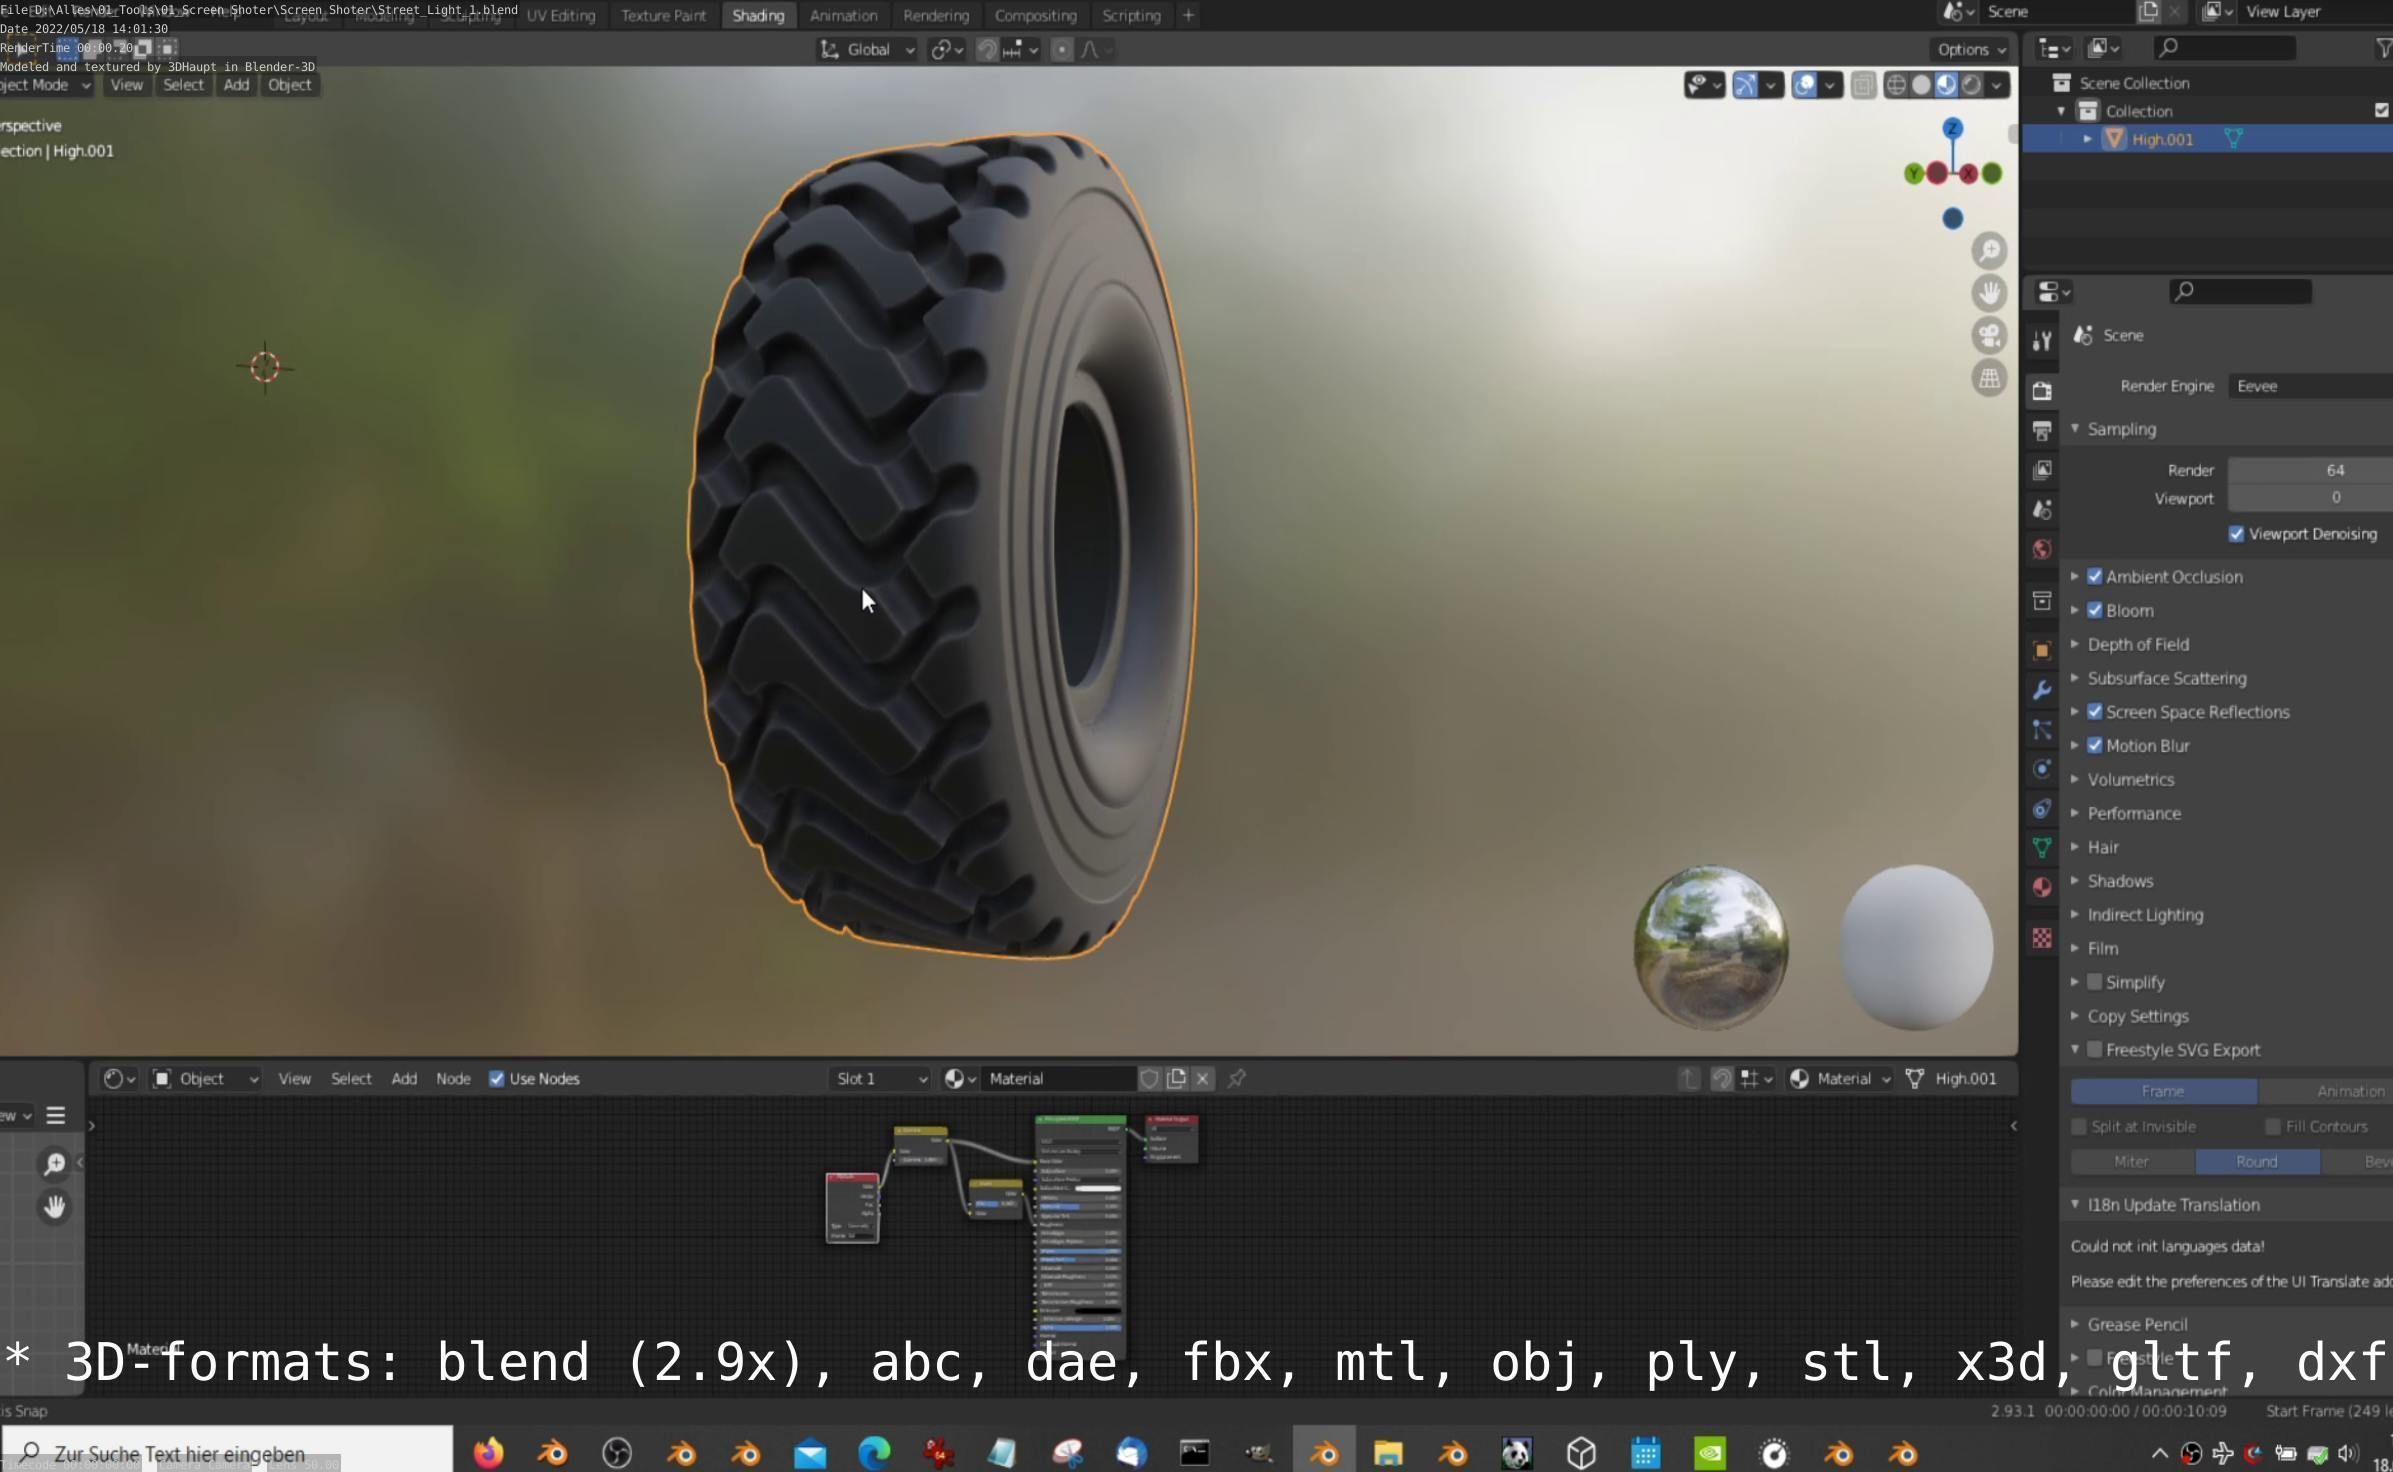Switch to Animation workspace tab
Viewport: 2393px width, 1472px height.
point(843,15)
